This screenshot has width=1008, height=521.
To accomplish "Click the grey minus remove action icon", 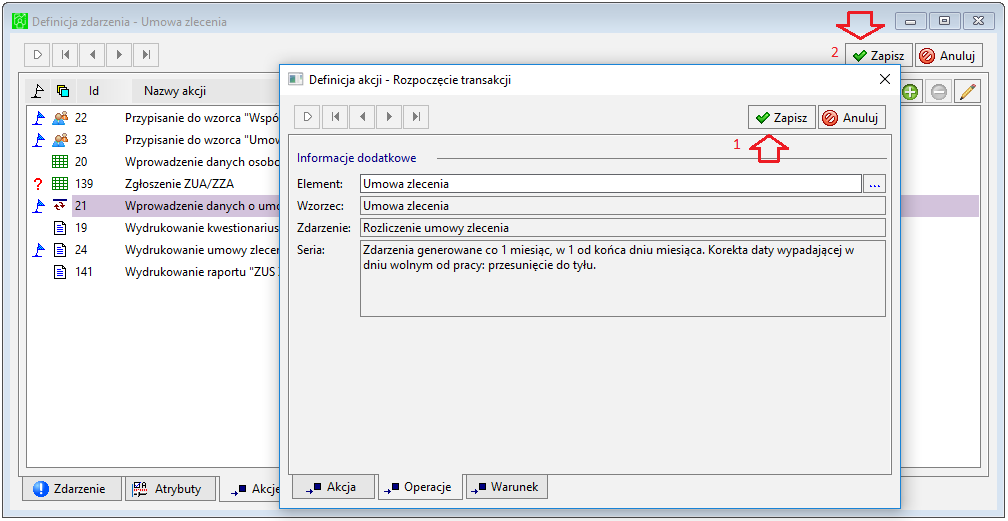I will pos(939,93).
